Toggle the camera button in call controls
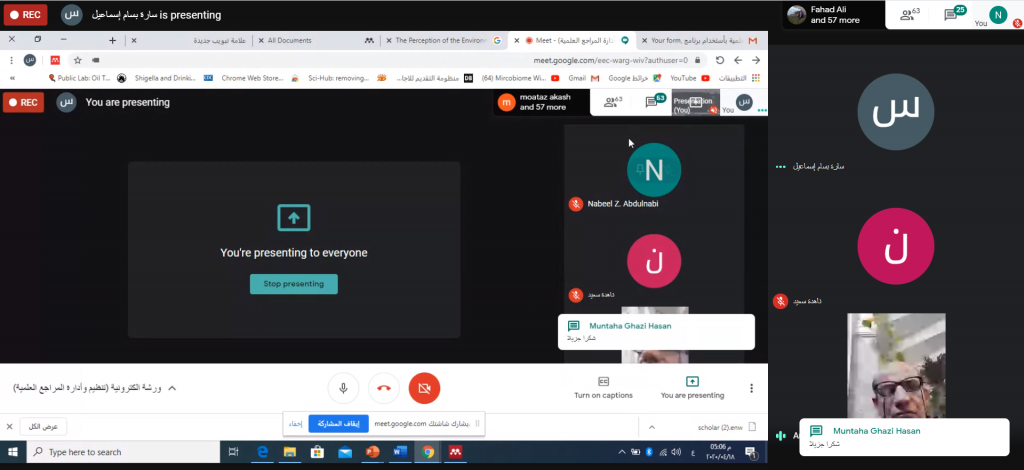This screenshot has width=1024, height=470. point(424,387)
